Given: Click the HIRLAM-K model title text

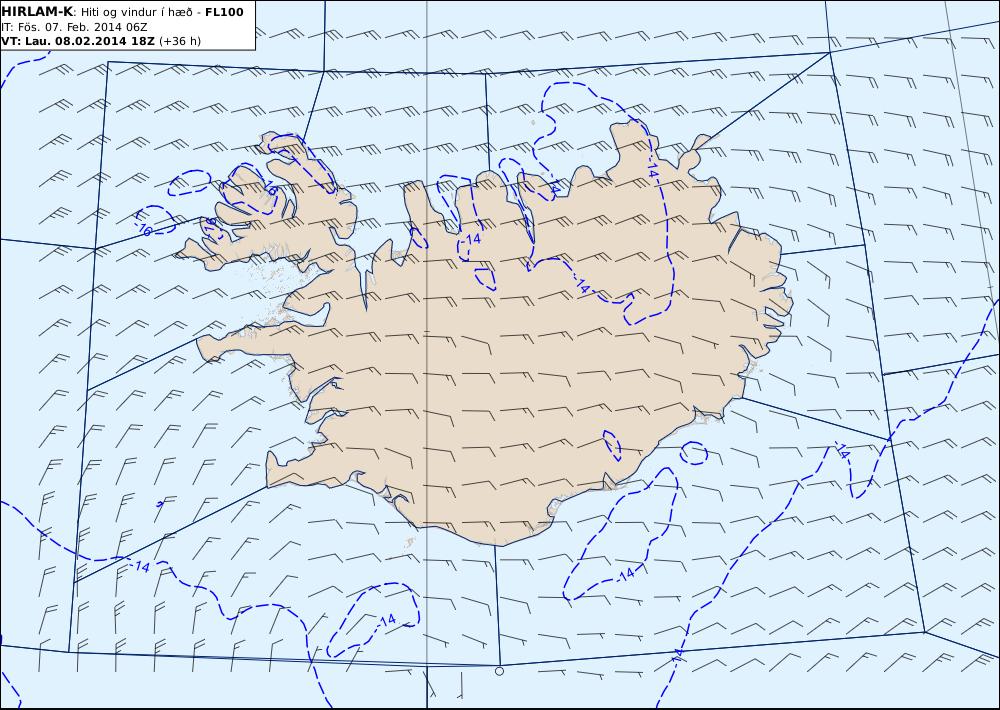Looking at the screenshot, I should [x=37, y=11].
